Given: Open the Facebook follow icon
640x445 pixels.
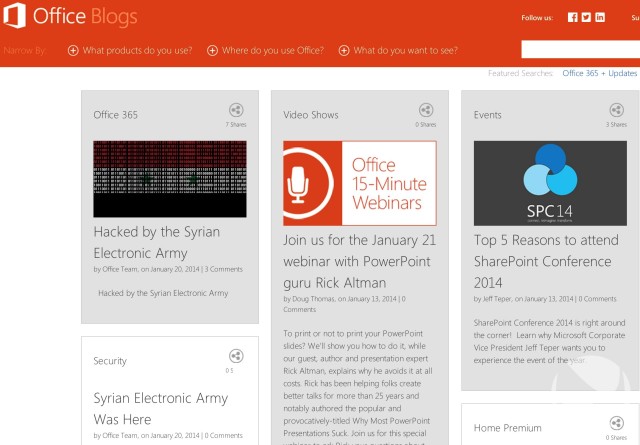Looking at the screenshot, I should [573, 17].
